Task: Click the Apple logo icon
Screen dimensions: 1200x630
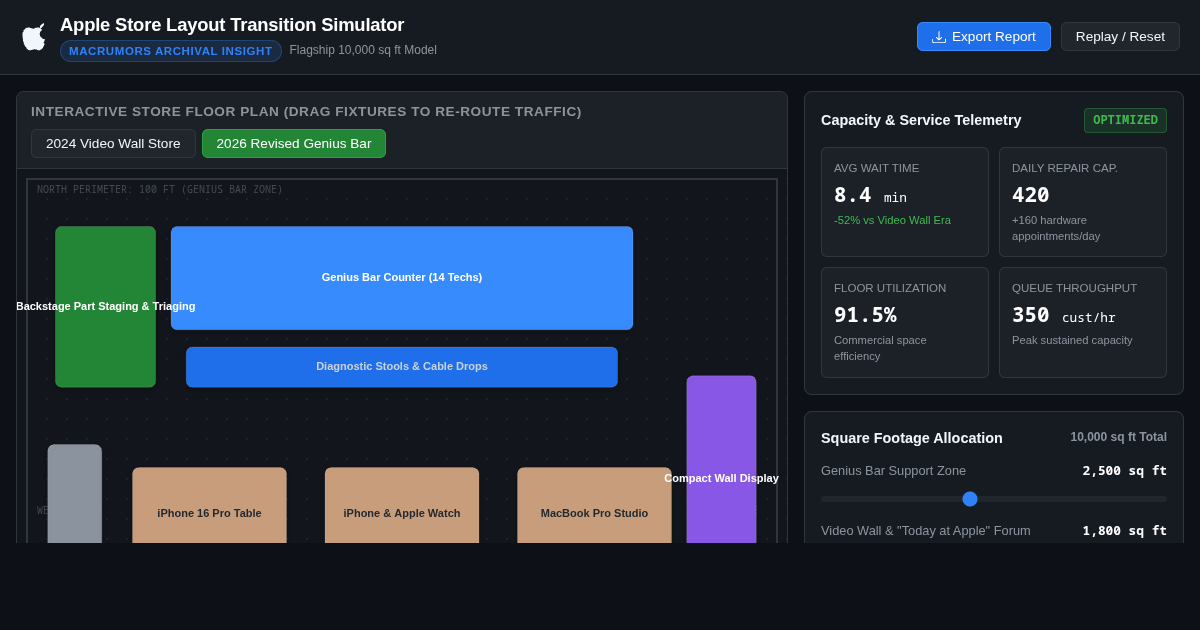Action: [33, 37]
